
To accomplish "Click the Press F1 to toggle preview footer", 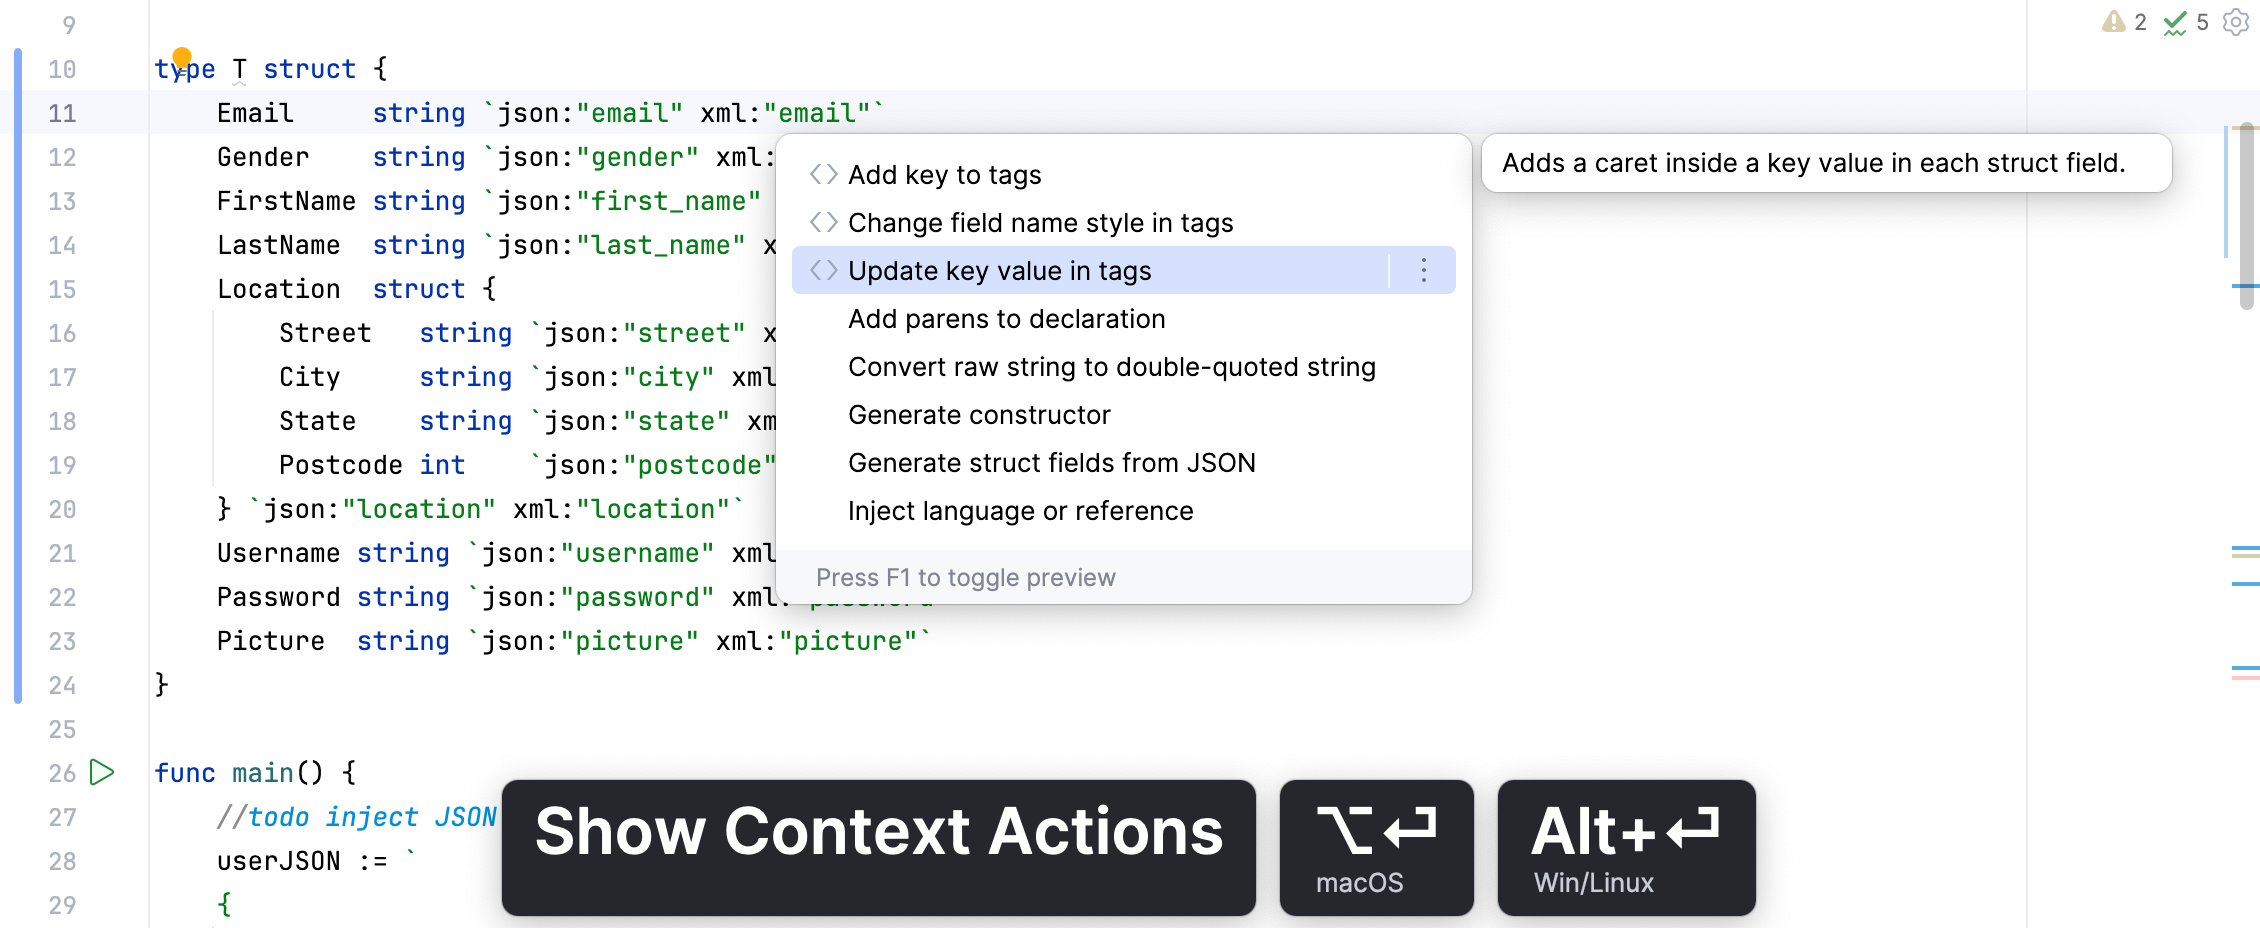I will coord(966,577).
